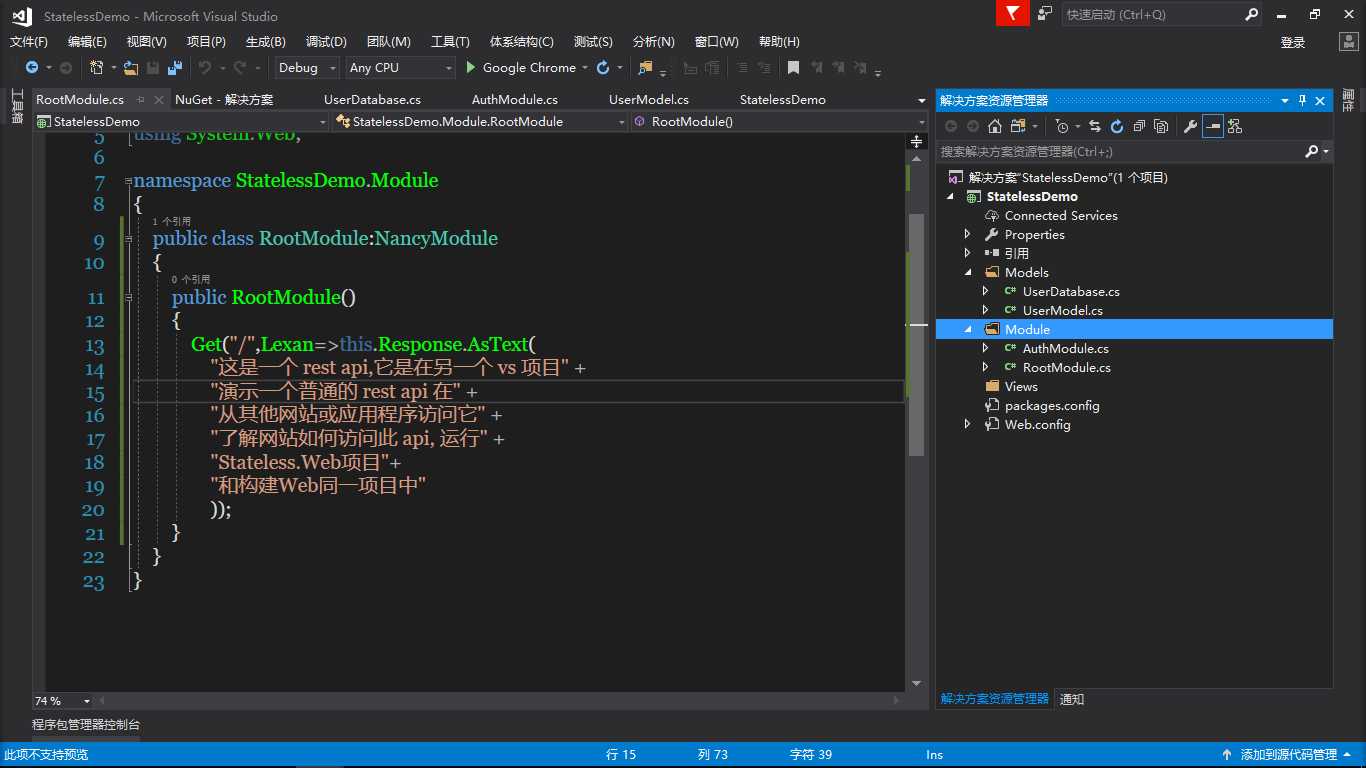Click the Collapse All icon in Solution Explorer
1366x768 pixels.
coord(1139,126)
